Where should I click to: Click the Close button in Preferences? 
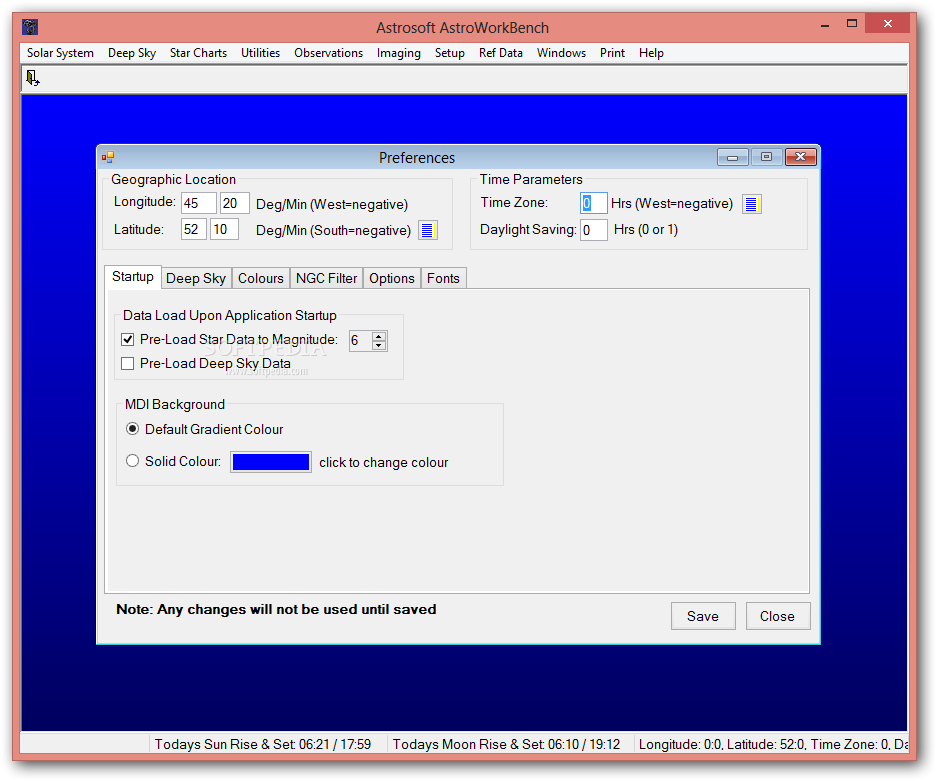click(777, 616)
